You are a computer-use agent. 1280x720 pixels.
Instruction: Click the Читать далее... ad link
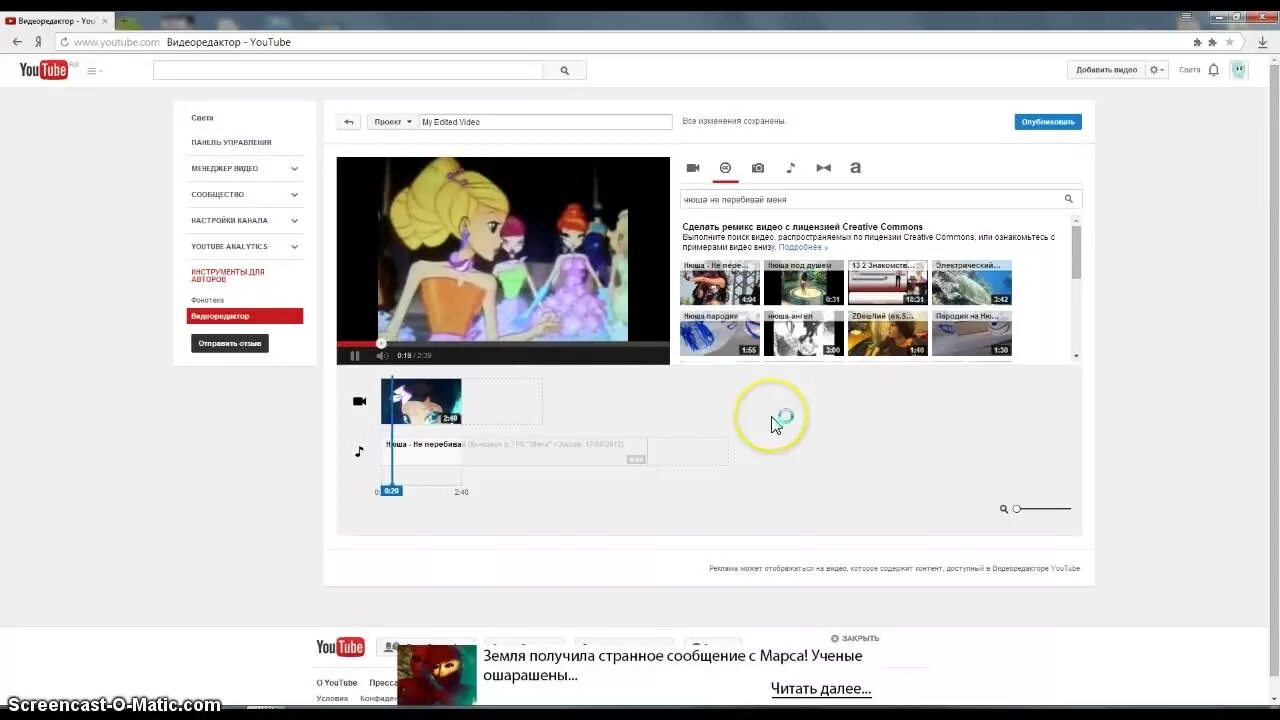point(821,688)
